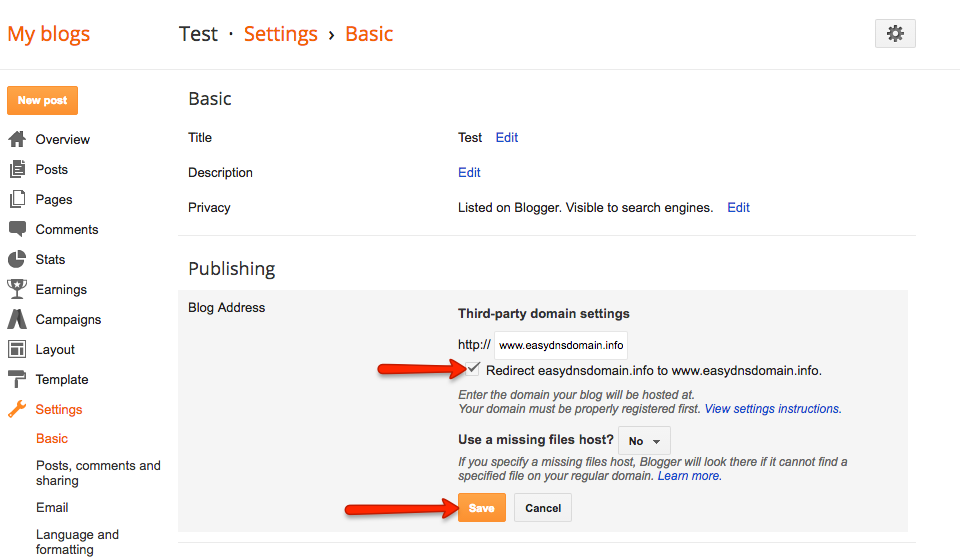The image size is (960, 560).
Task: Select the Basic settings sub-item
Action: click(52, 438)
